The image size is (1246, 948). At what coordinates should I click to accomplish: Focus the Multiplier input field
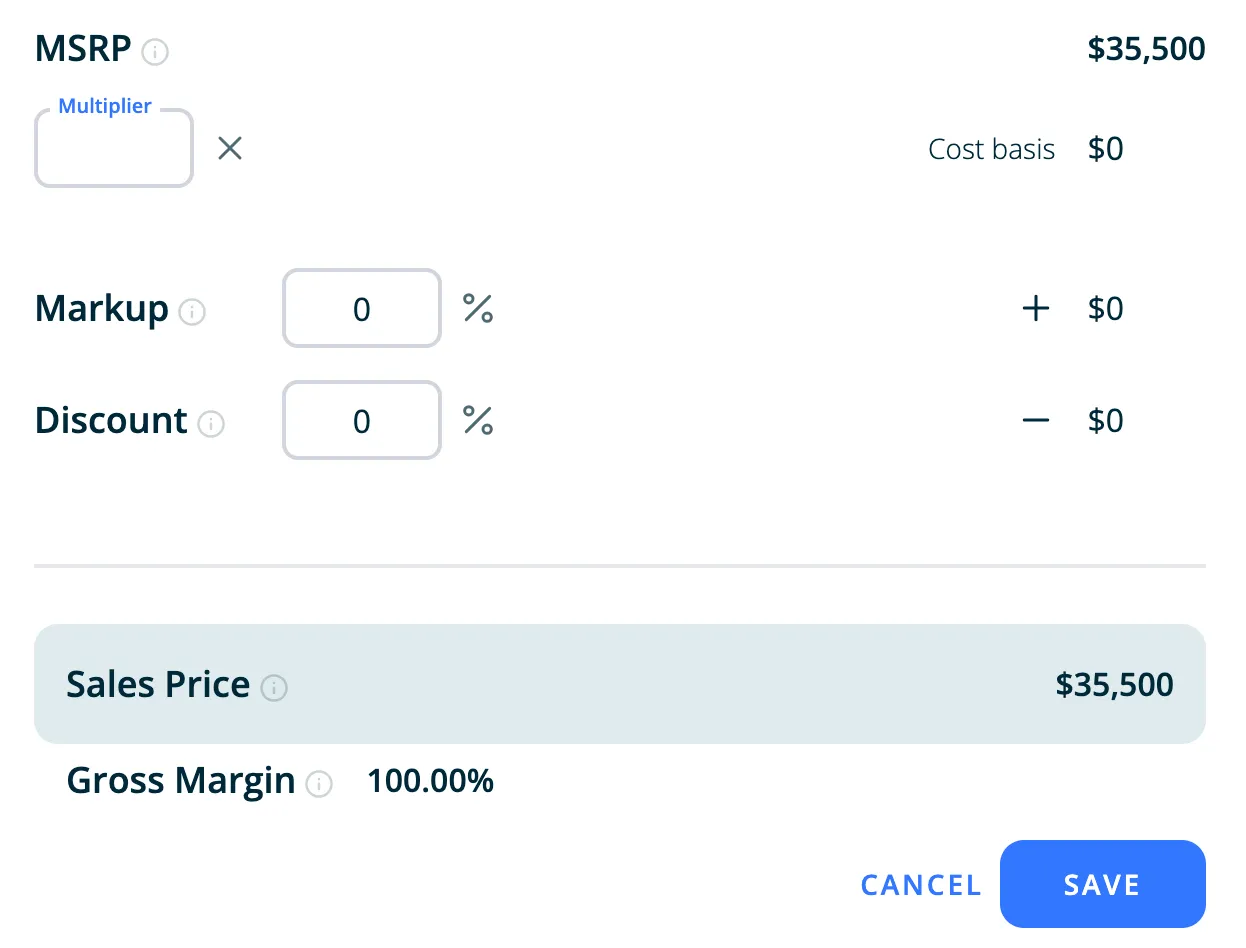114,150
